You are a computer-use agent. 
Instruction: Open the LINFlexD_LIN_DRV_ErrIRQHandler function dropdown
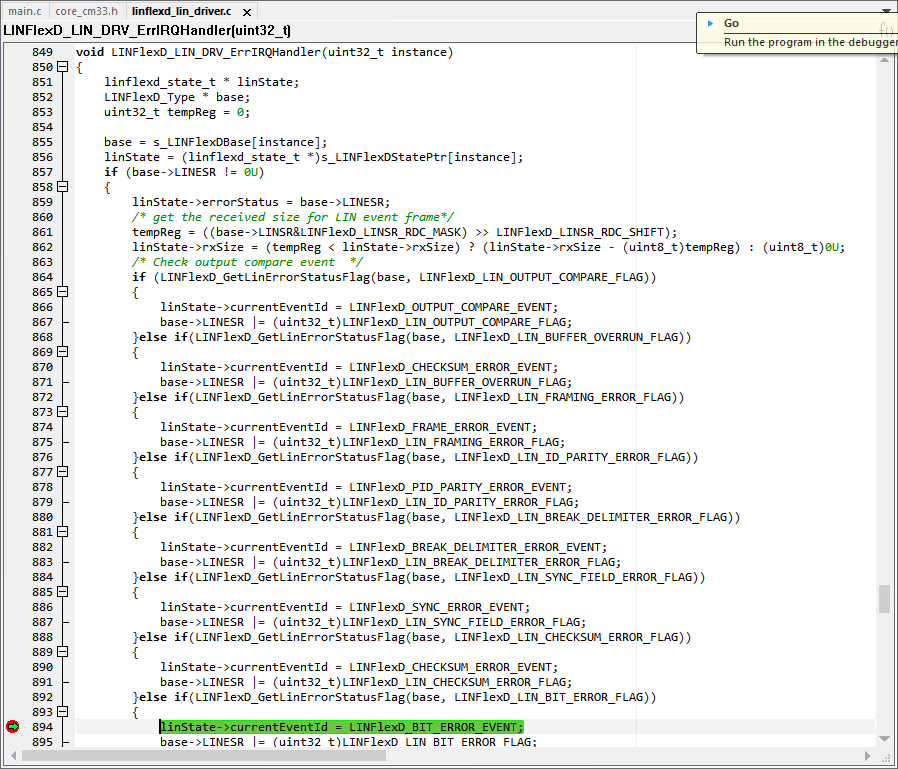pos(147,30)
